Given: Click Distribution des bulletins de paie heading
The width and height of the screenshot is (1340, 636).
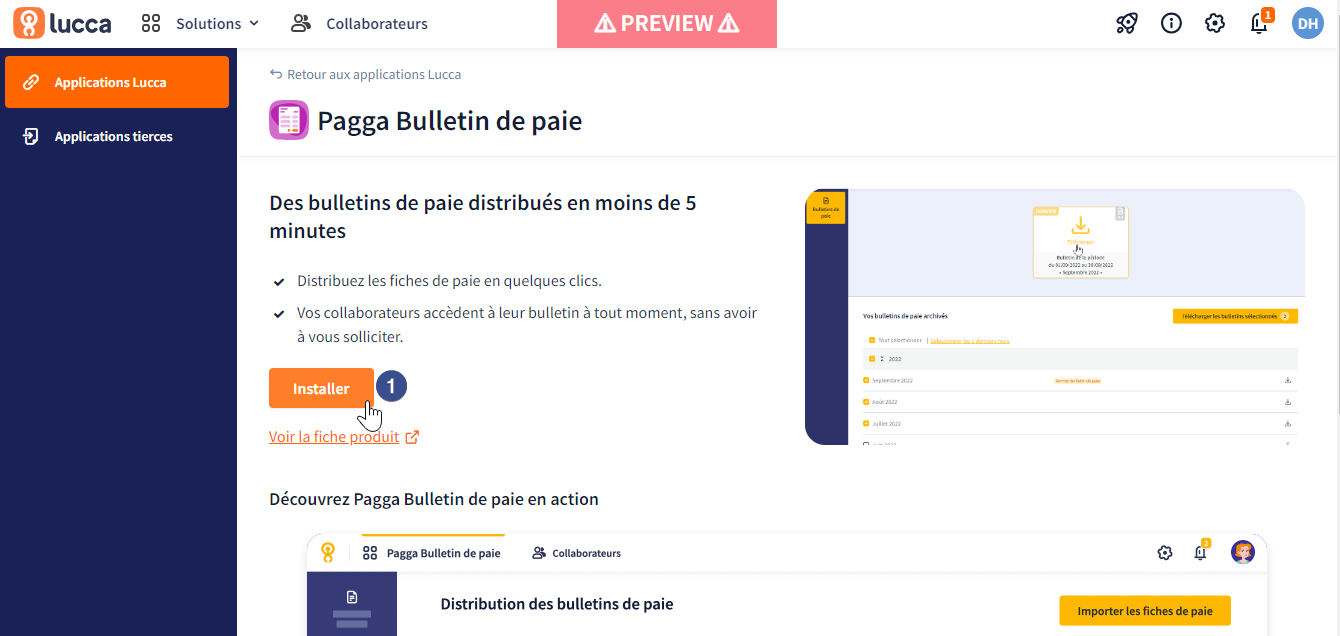Looking at the screenshot, I should (x=557, y=604).
